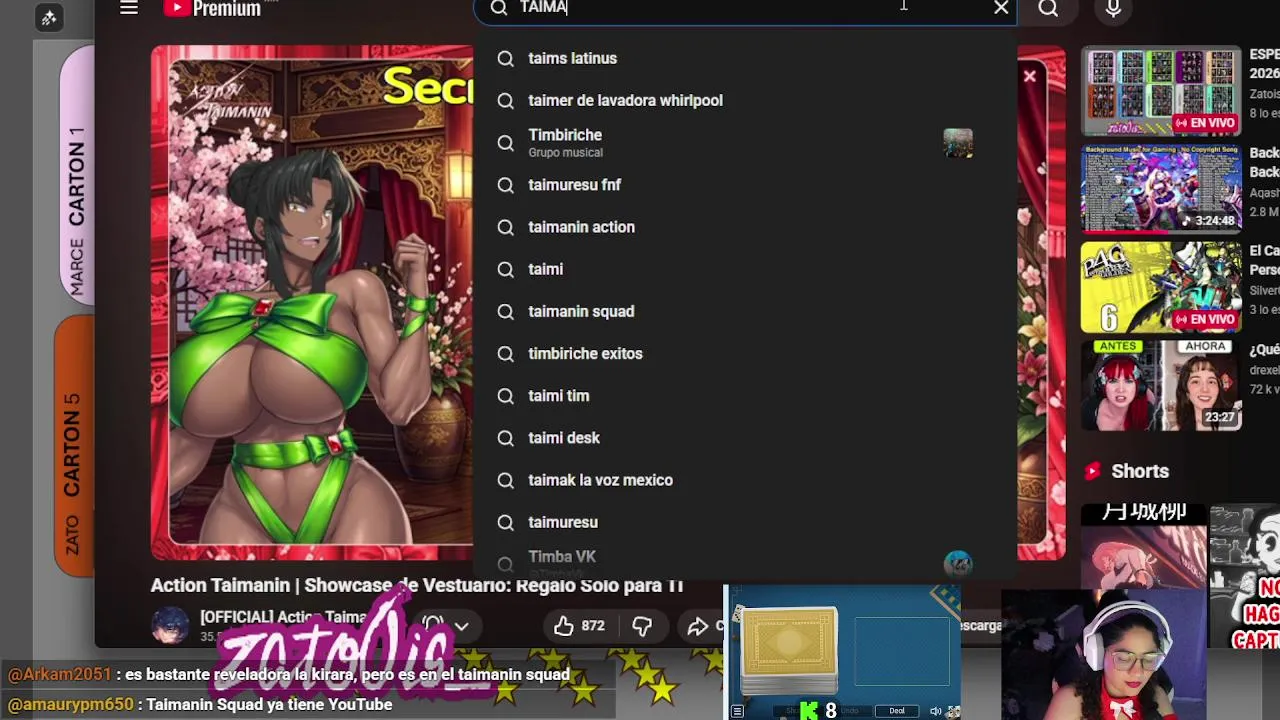Click the Shorts section heading
The height and width of the screenshot is (720, 1280).
tap(1140, 471)
